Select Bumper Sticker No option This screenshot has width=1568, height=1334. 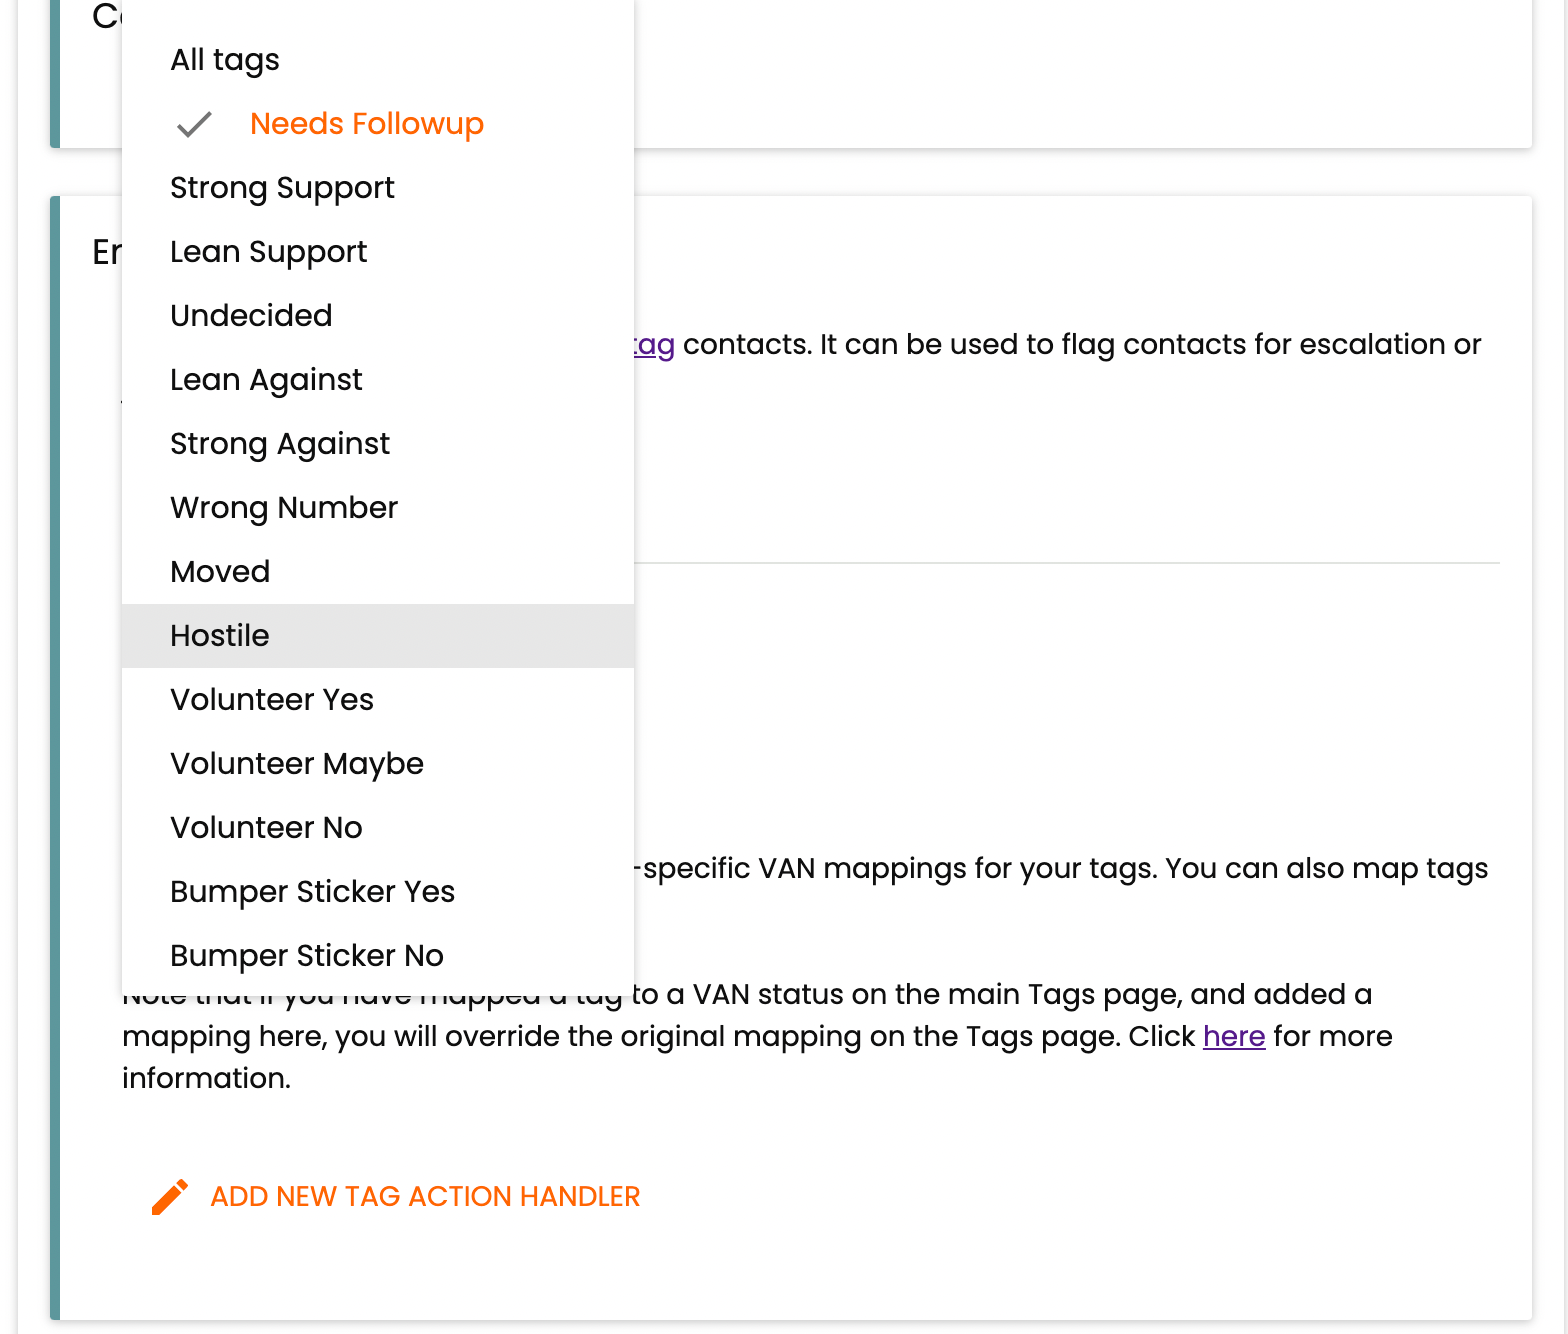coord(378,956)
